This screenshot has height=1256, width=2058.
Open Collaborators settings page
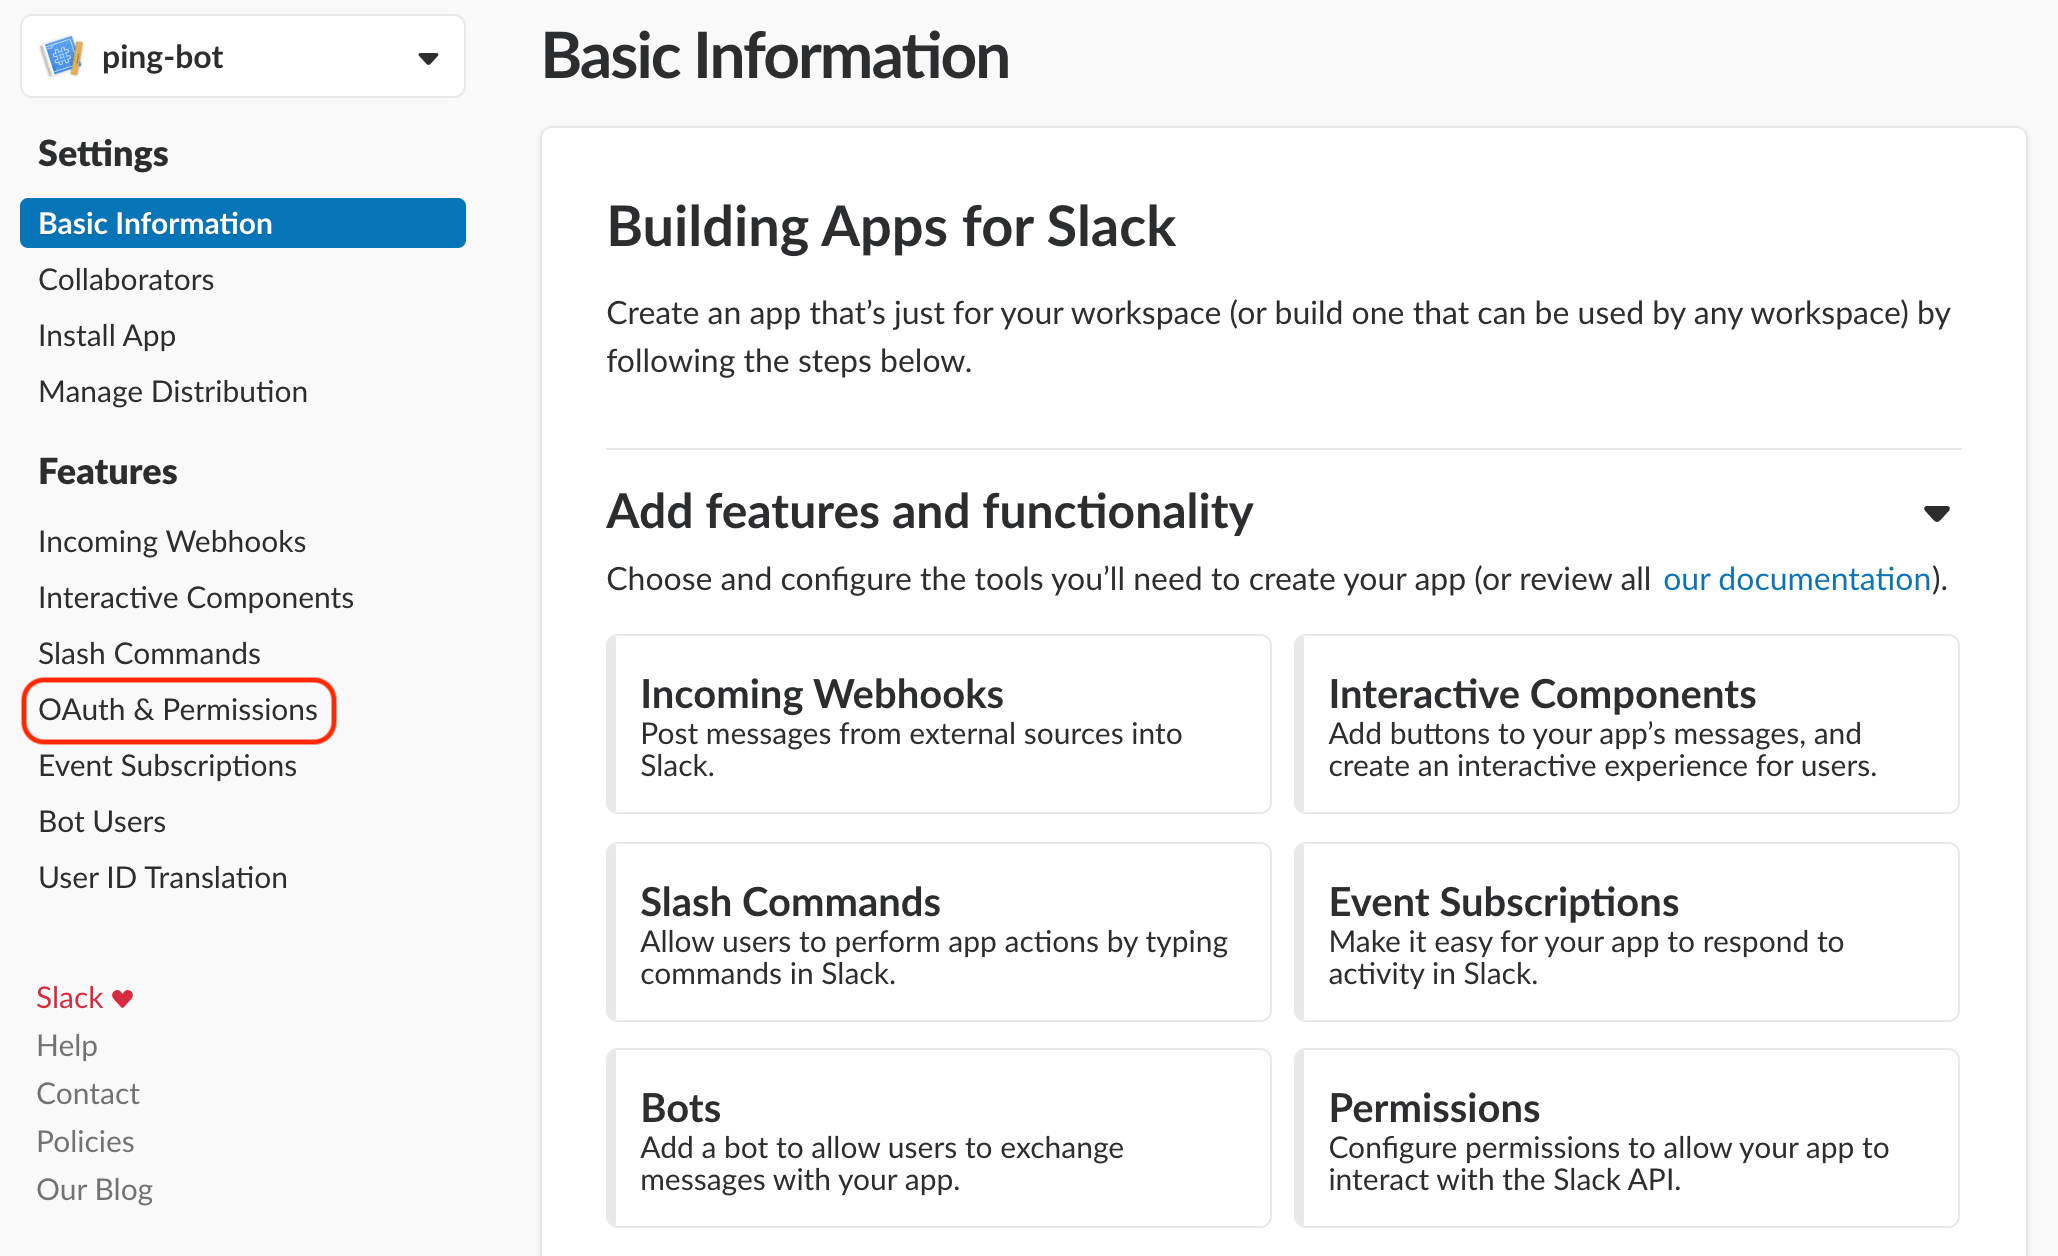point(126,279)
